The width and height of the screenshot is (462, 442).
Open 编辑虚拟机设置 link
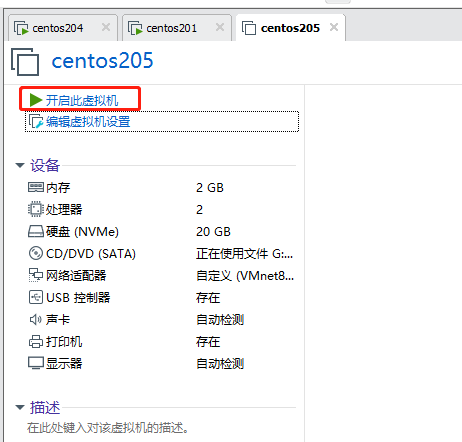[88, 122]
